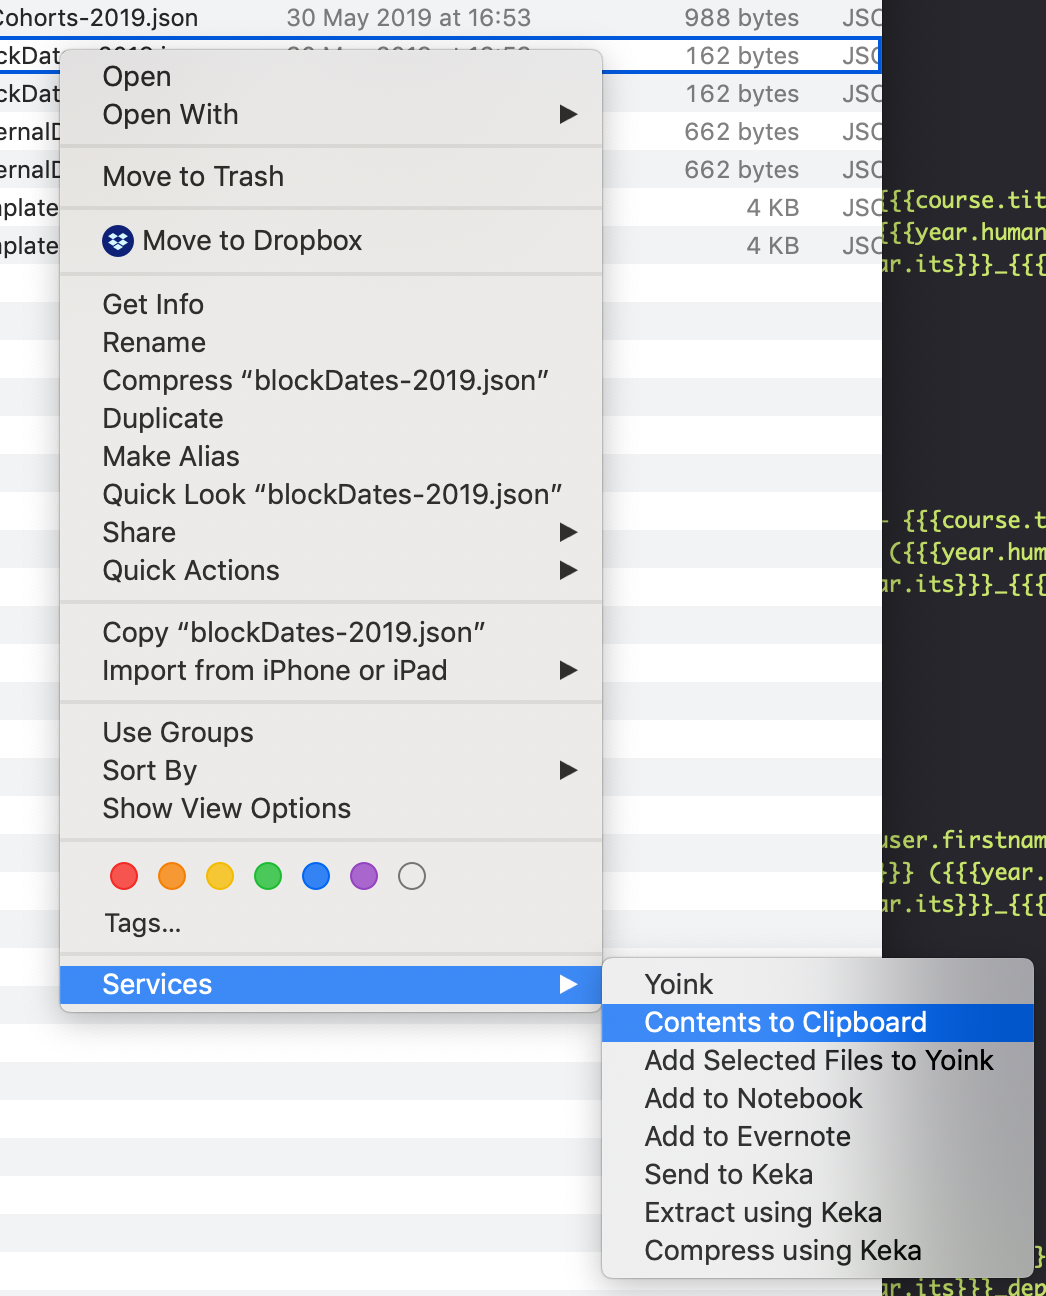Viewport: 1046px width, 1296px height.
Task: Click the first 4 KB file size
Action: click(773, 208)
